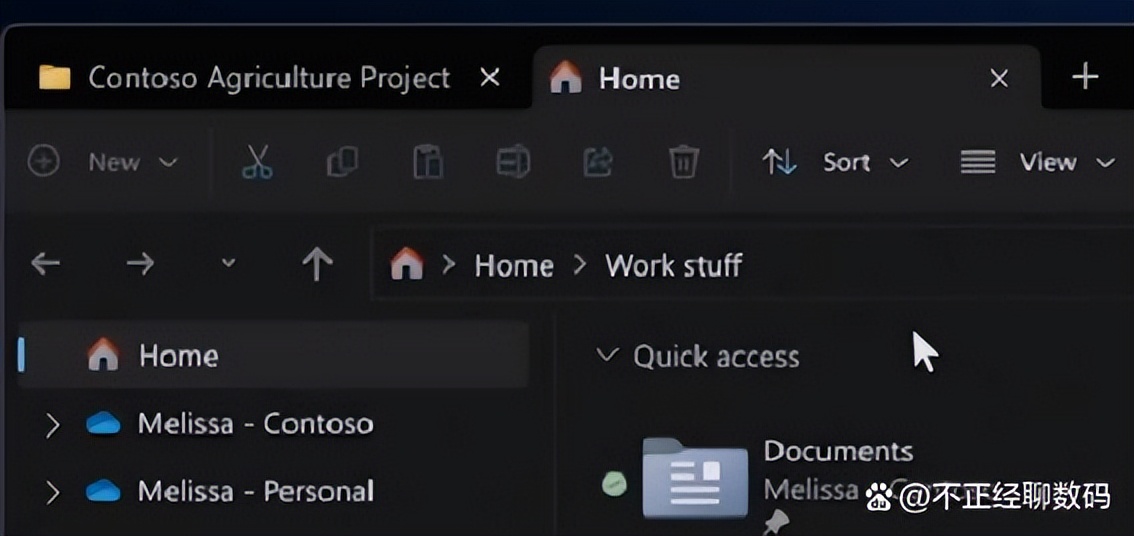
Task: Click the Paste clipboard icon
Action: tap(427, 161)
